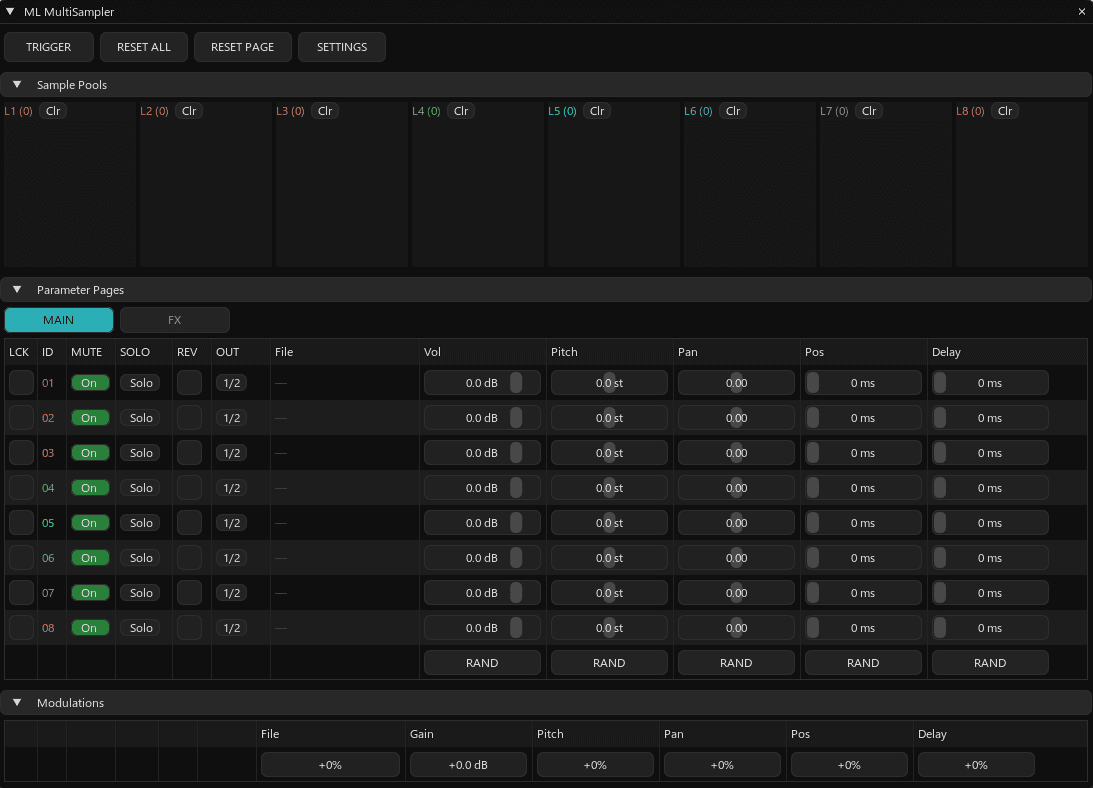Collapse the Sample Pools section
This screenshot has height=788, width=1093.
pos(17,84)
